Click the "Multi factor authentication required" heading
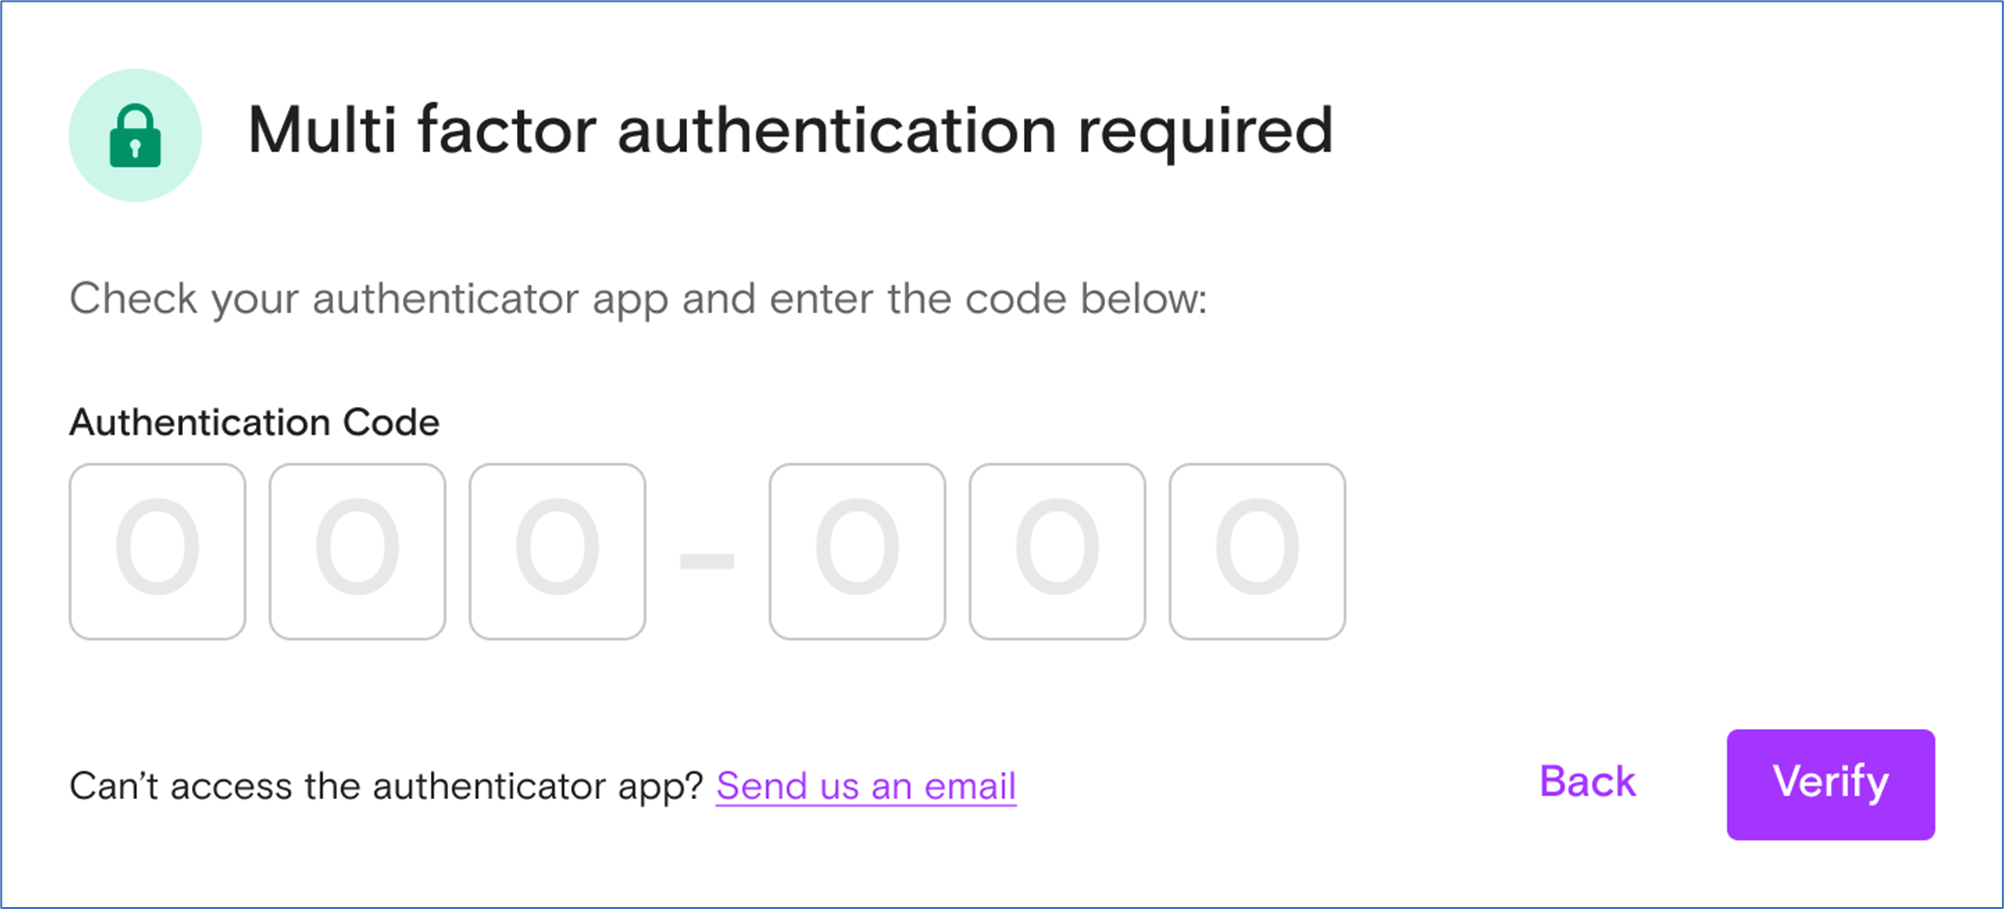The image size is (2004, 909). 790,132
